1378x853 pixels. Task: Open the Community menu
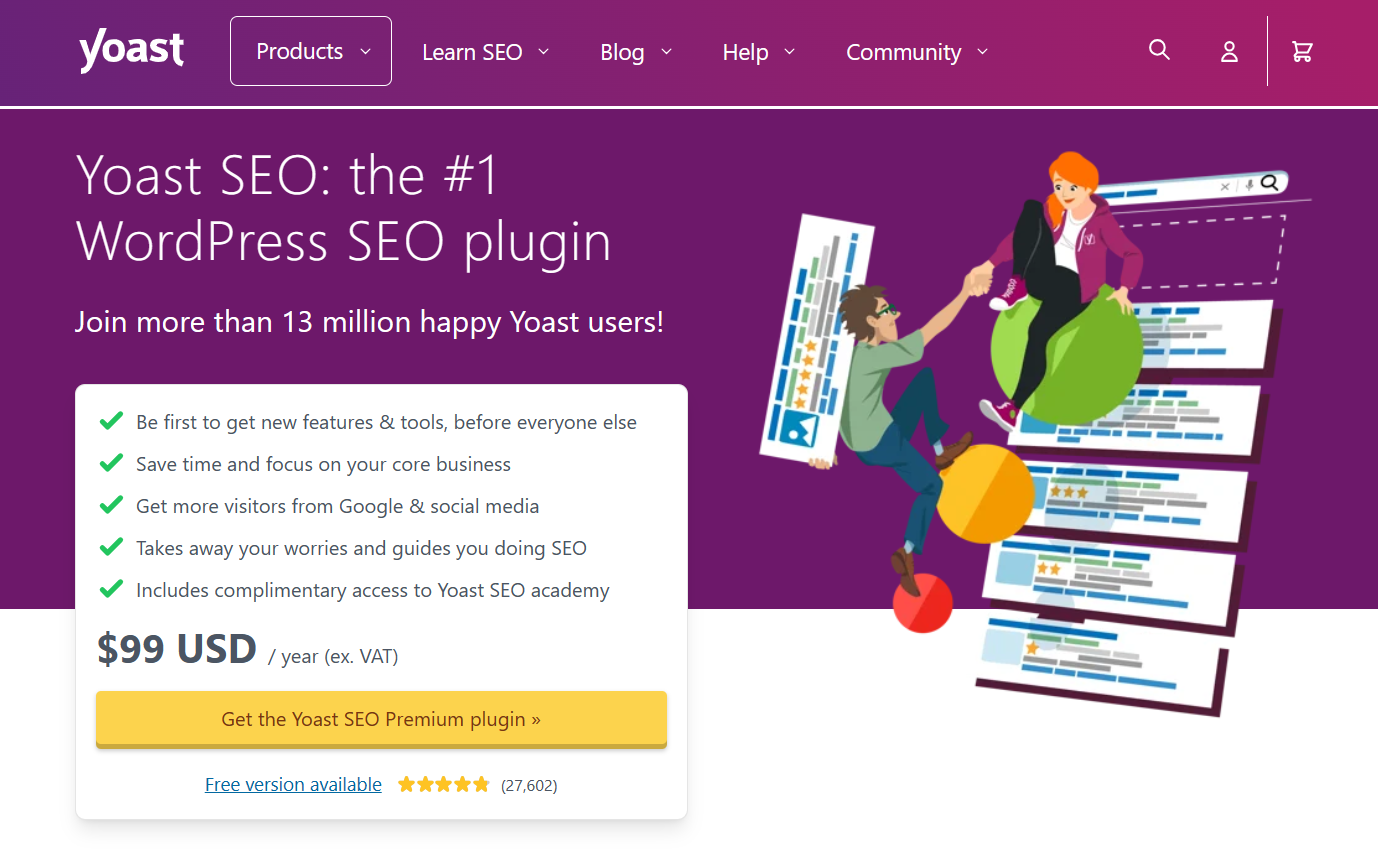coord(917,52)
